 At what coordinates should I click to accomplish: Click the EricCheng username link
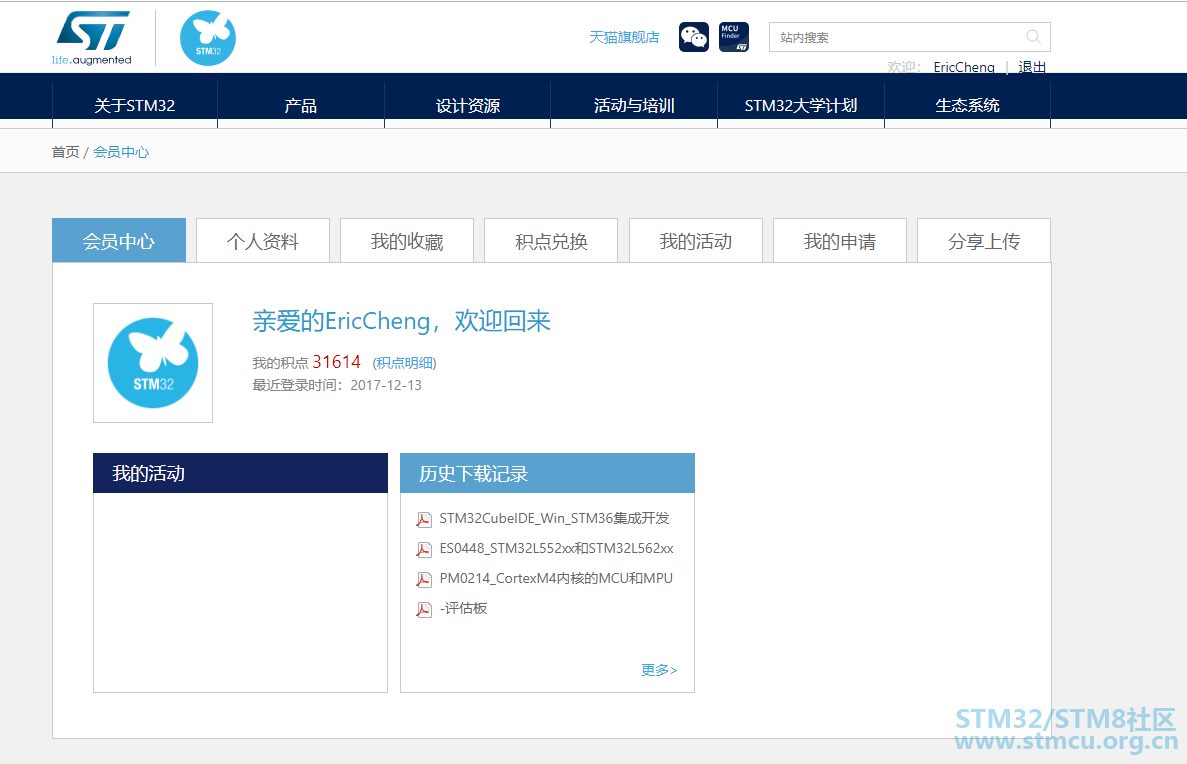click(x=964, y=67)
